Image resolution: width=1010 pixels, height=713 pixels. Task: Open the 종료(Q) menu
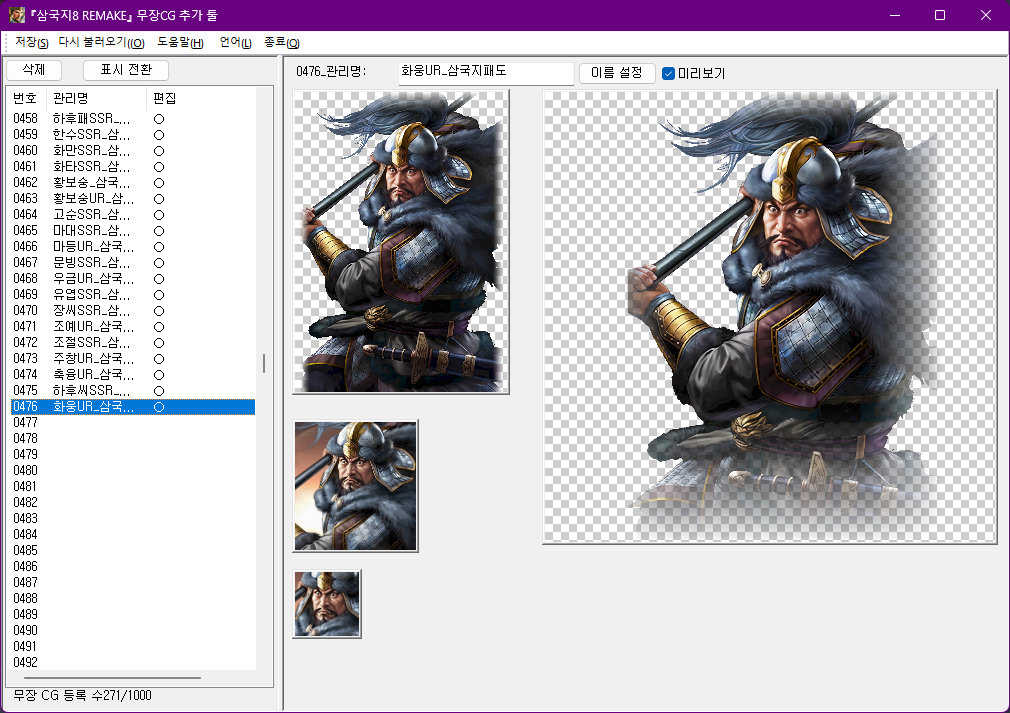click(x=281, y=43)
